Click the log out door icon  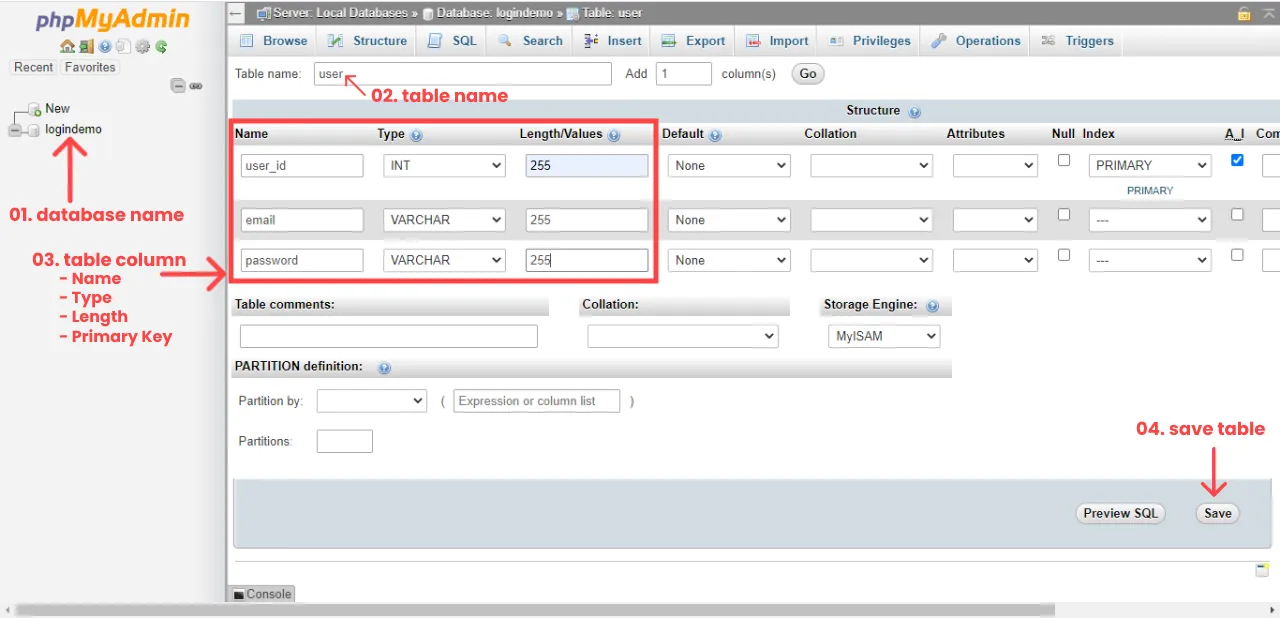(86, 47)
